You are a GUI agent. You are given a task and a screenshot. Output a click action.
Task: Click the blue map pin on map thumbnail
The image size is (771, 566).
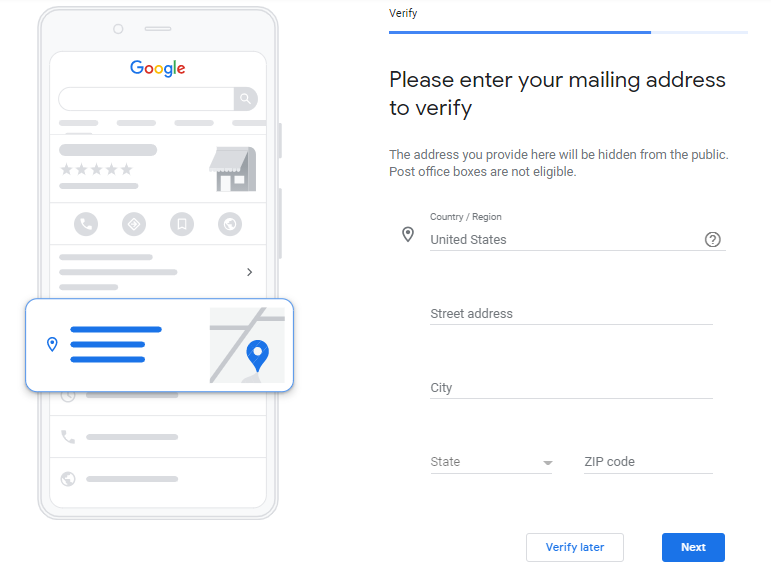tap(257, 355)
